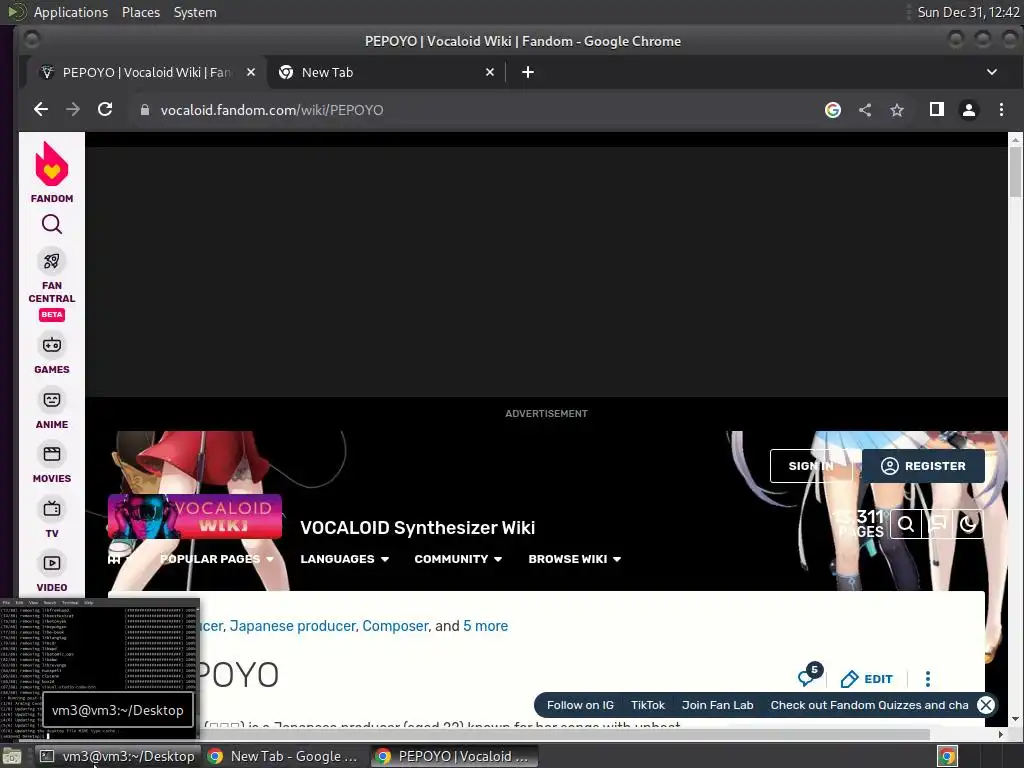Click Join Fan Lab link
Image resolution: width=1024 pixels, height=768 pixels.
point(717,705)
